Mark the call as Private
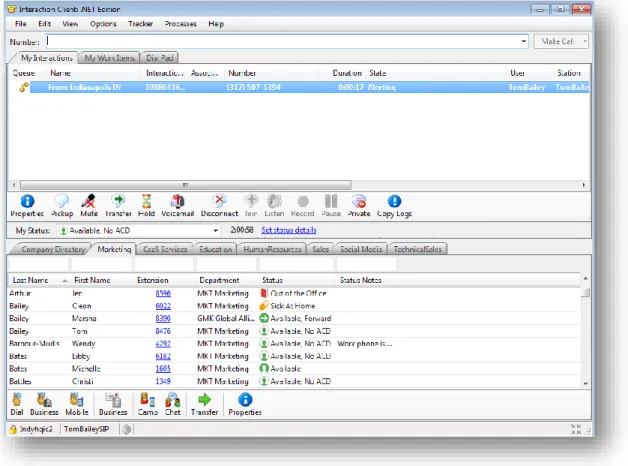The image size is (628, 466). click(359, 205)
